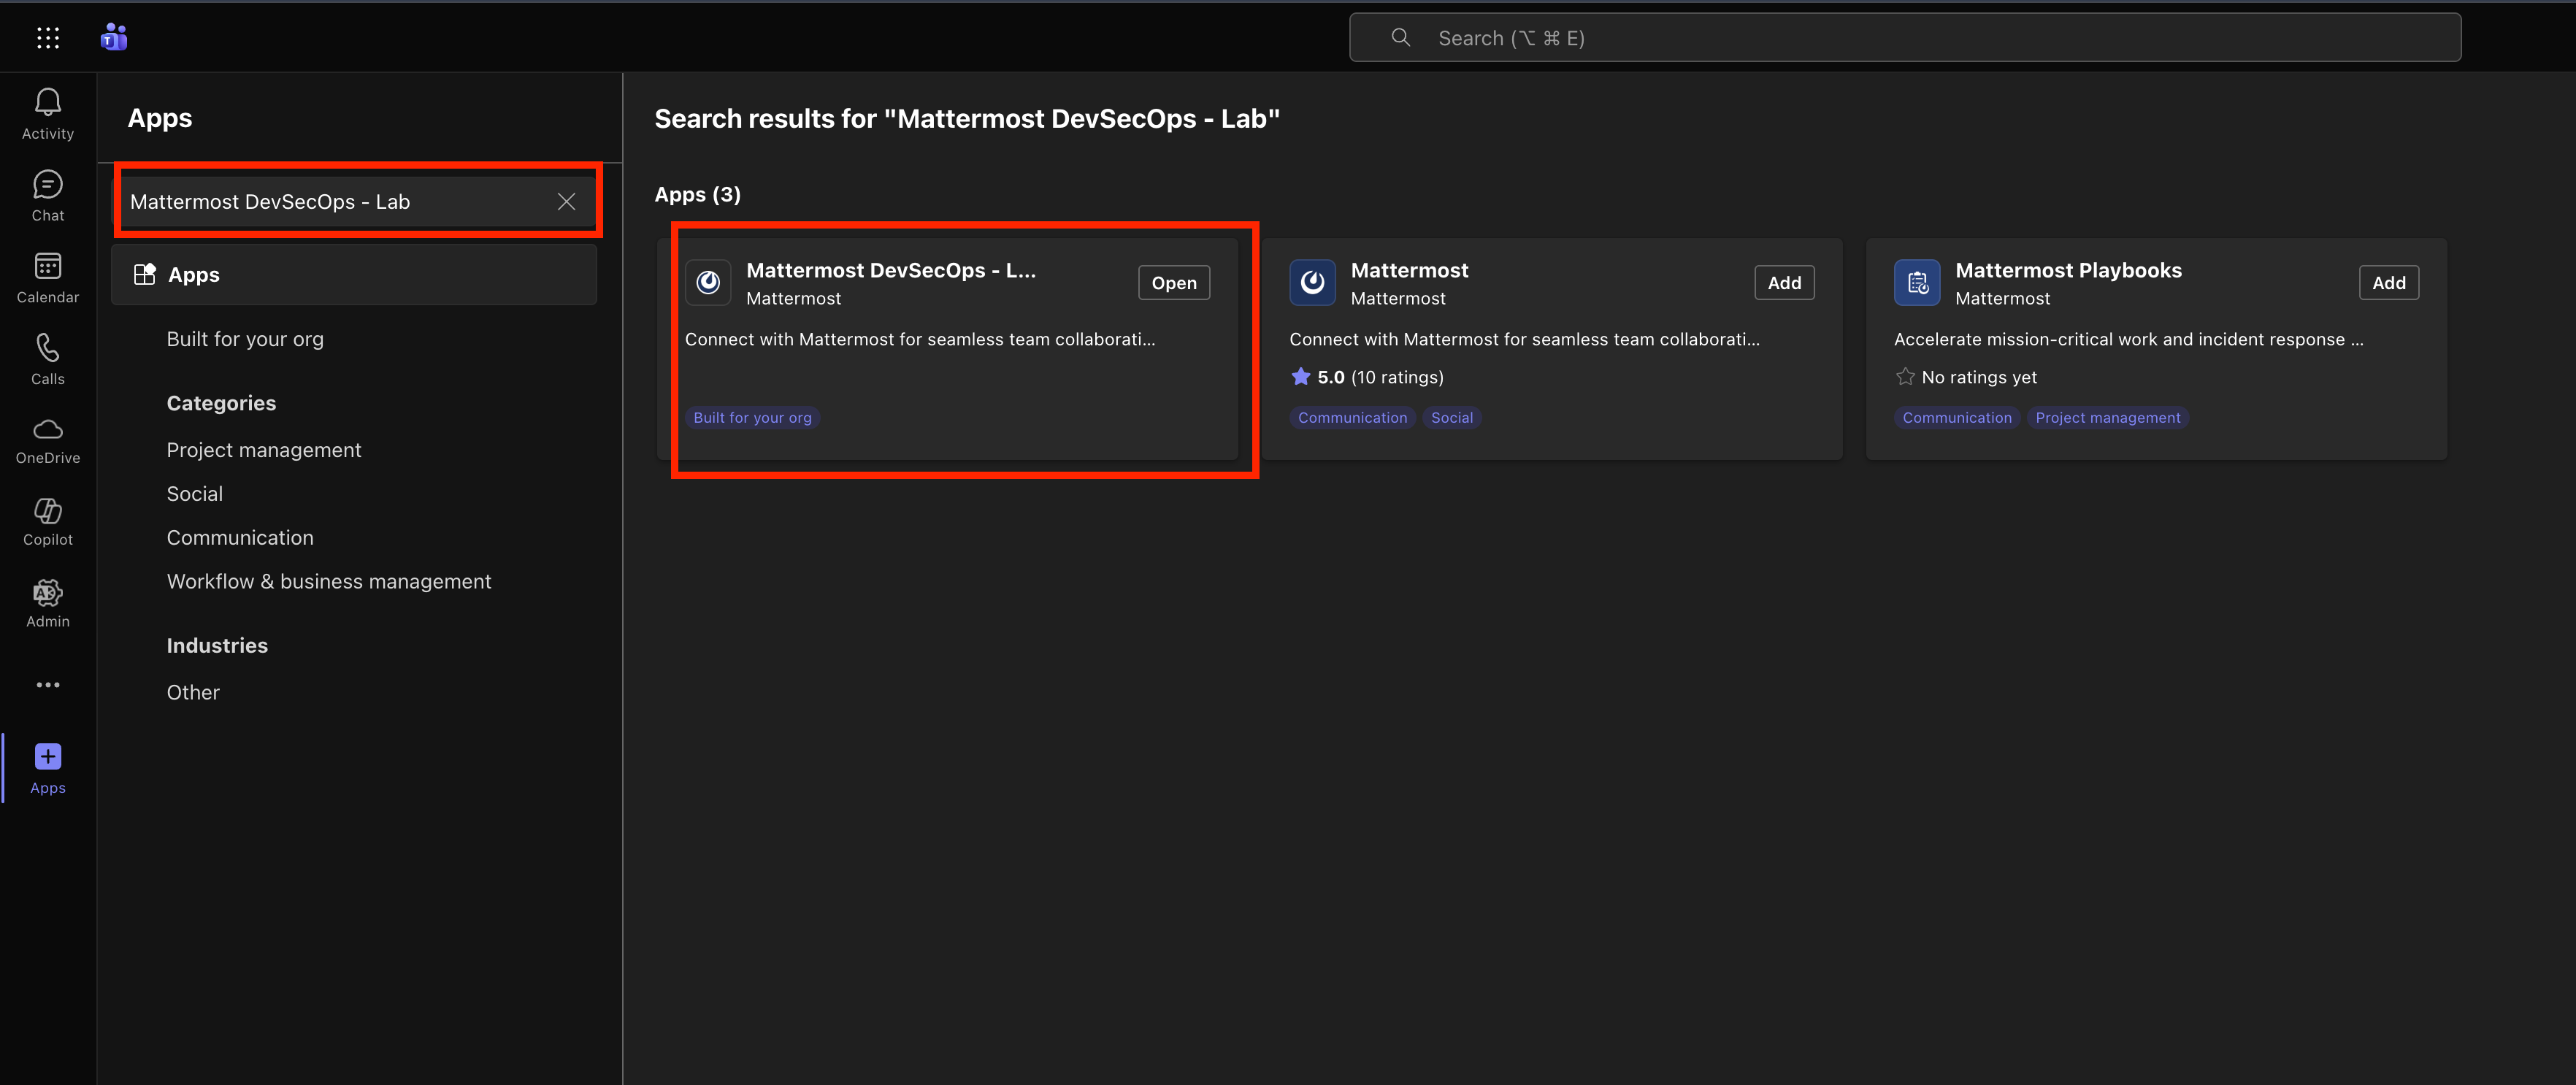Screen dimensions: 2576x1085
Task: Open the Admin section
Action: point(47,601)
